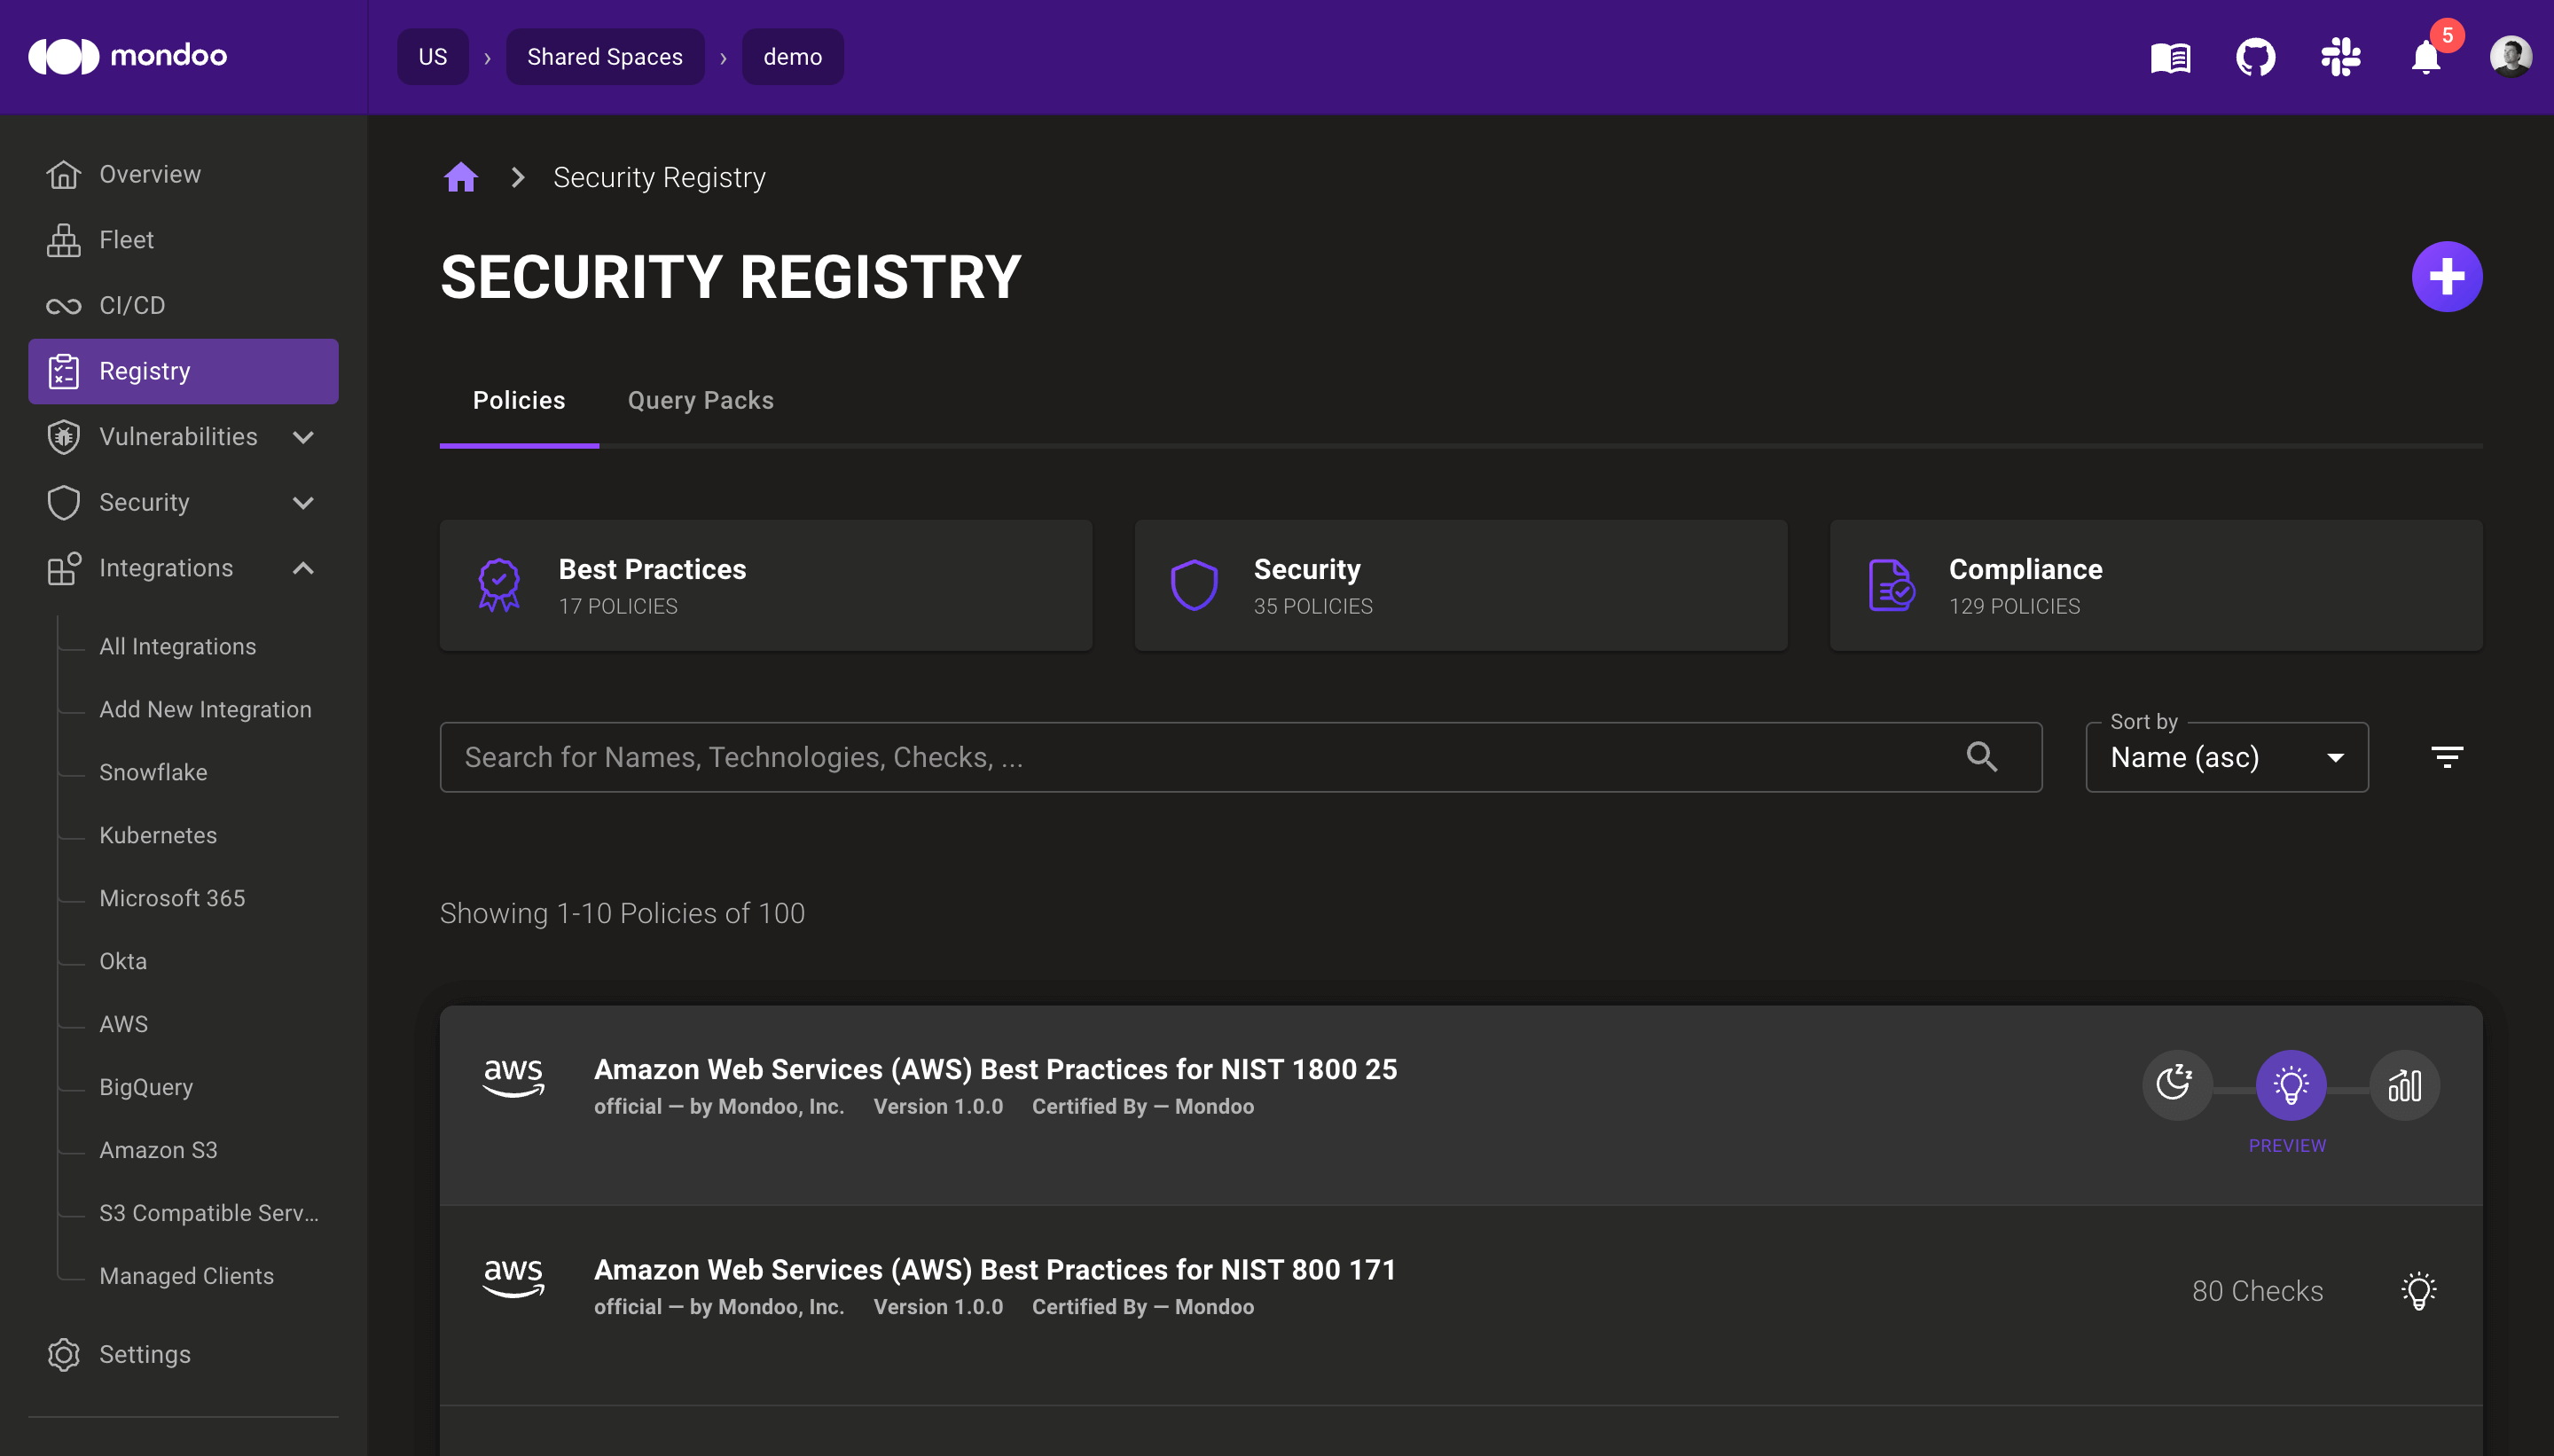The width and height of the screenshot is (2554, 1456).
Task: Enable preview mode lightbulb for NIST 1800 25 policy
Action: coord(2288,1085)
